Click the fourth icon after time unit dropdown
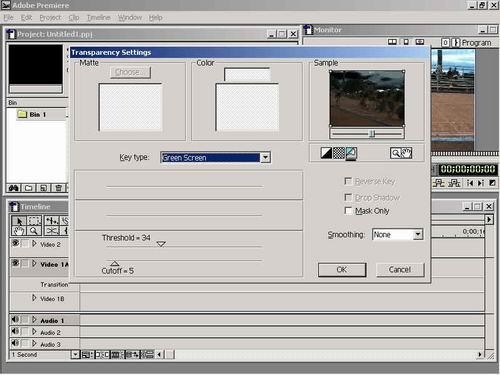500x375 pixels. tap(132, 354)
